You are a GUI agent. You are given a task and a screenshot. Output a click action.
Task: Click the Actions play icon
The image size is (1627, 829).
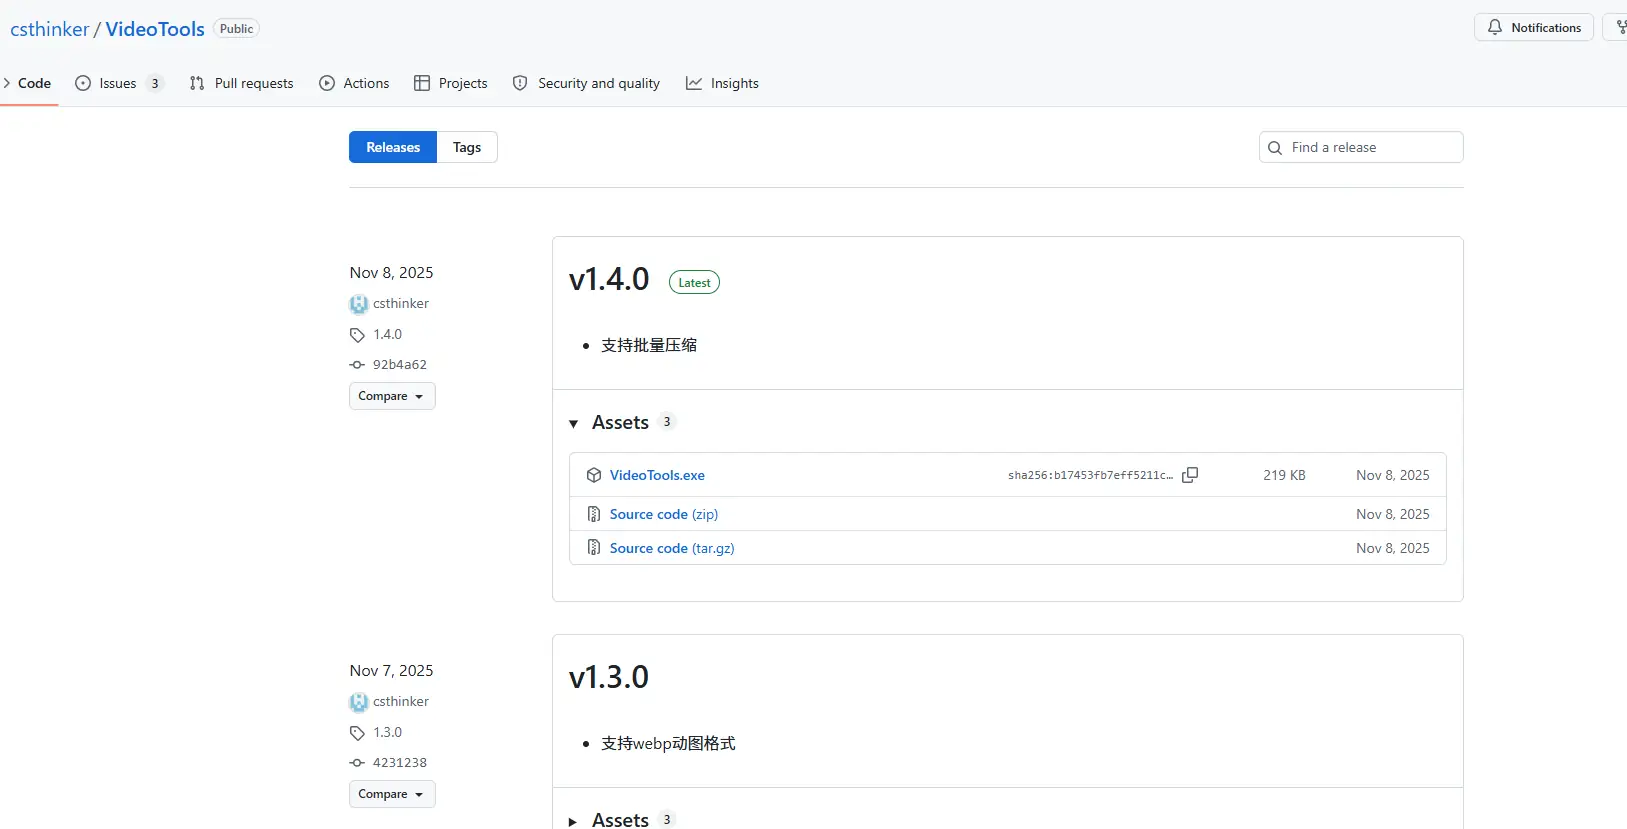pos(327,83)
